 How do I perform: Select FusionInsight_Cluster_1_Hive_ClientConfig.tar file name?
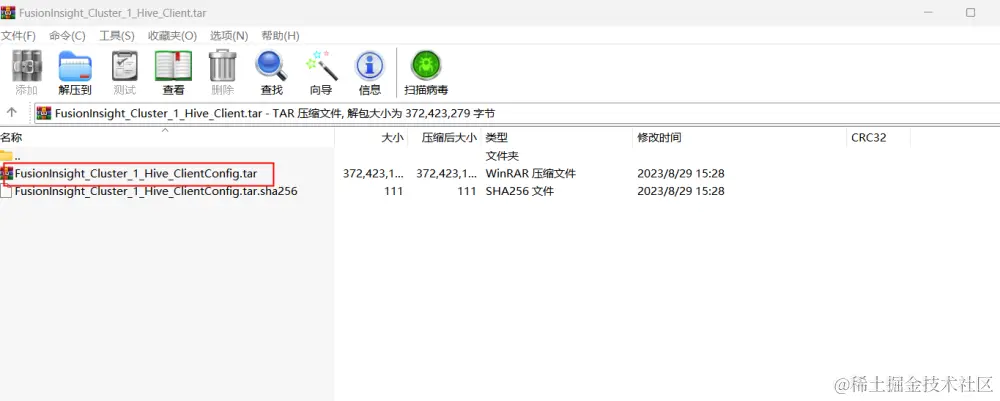pos(136,173)
